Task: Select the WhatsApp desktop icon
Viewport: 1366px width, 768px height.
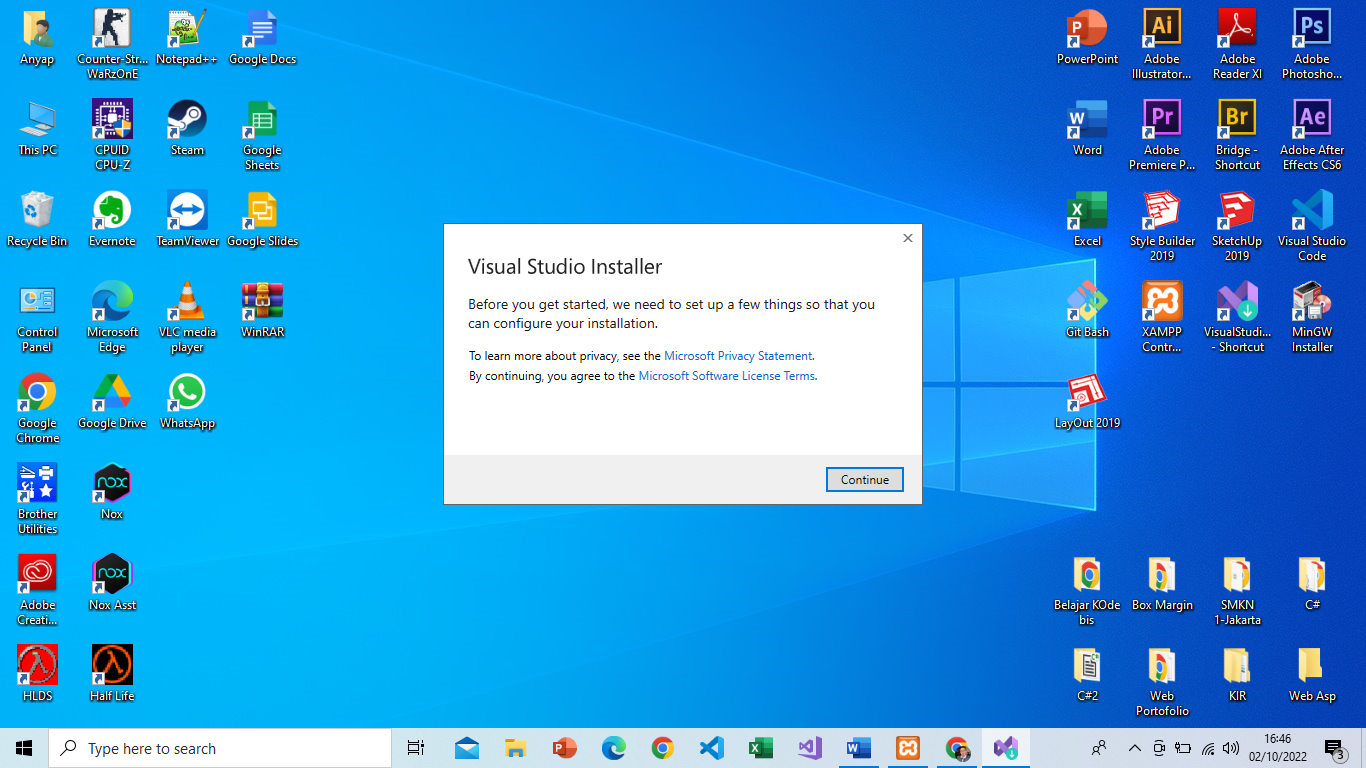Action: click(x=187, y=402)
